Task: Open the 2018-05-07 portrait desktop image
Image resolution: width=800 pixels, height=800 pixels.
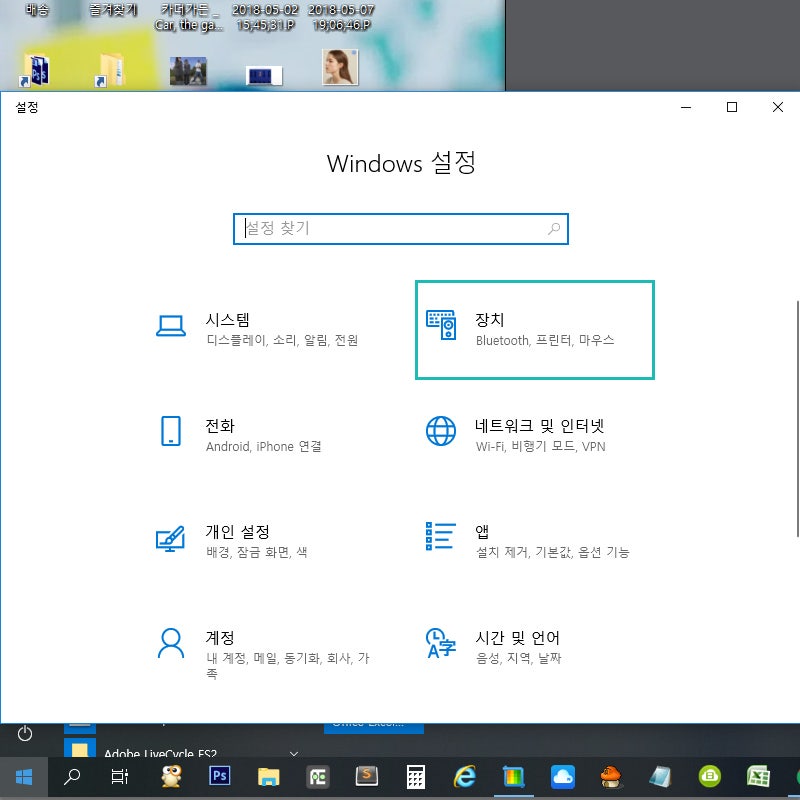Action: point(340,67)
